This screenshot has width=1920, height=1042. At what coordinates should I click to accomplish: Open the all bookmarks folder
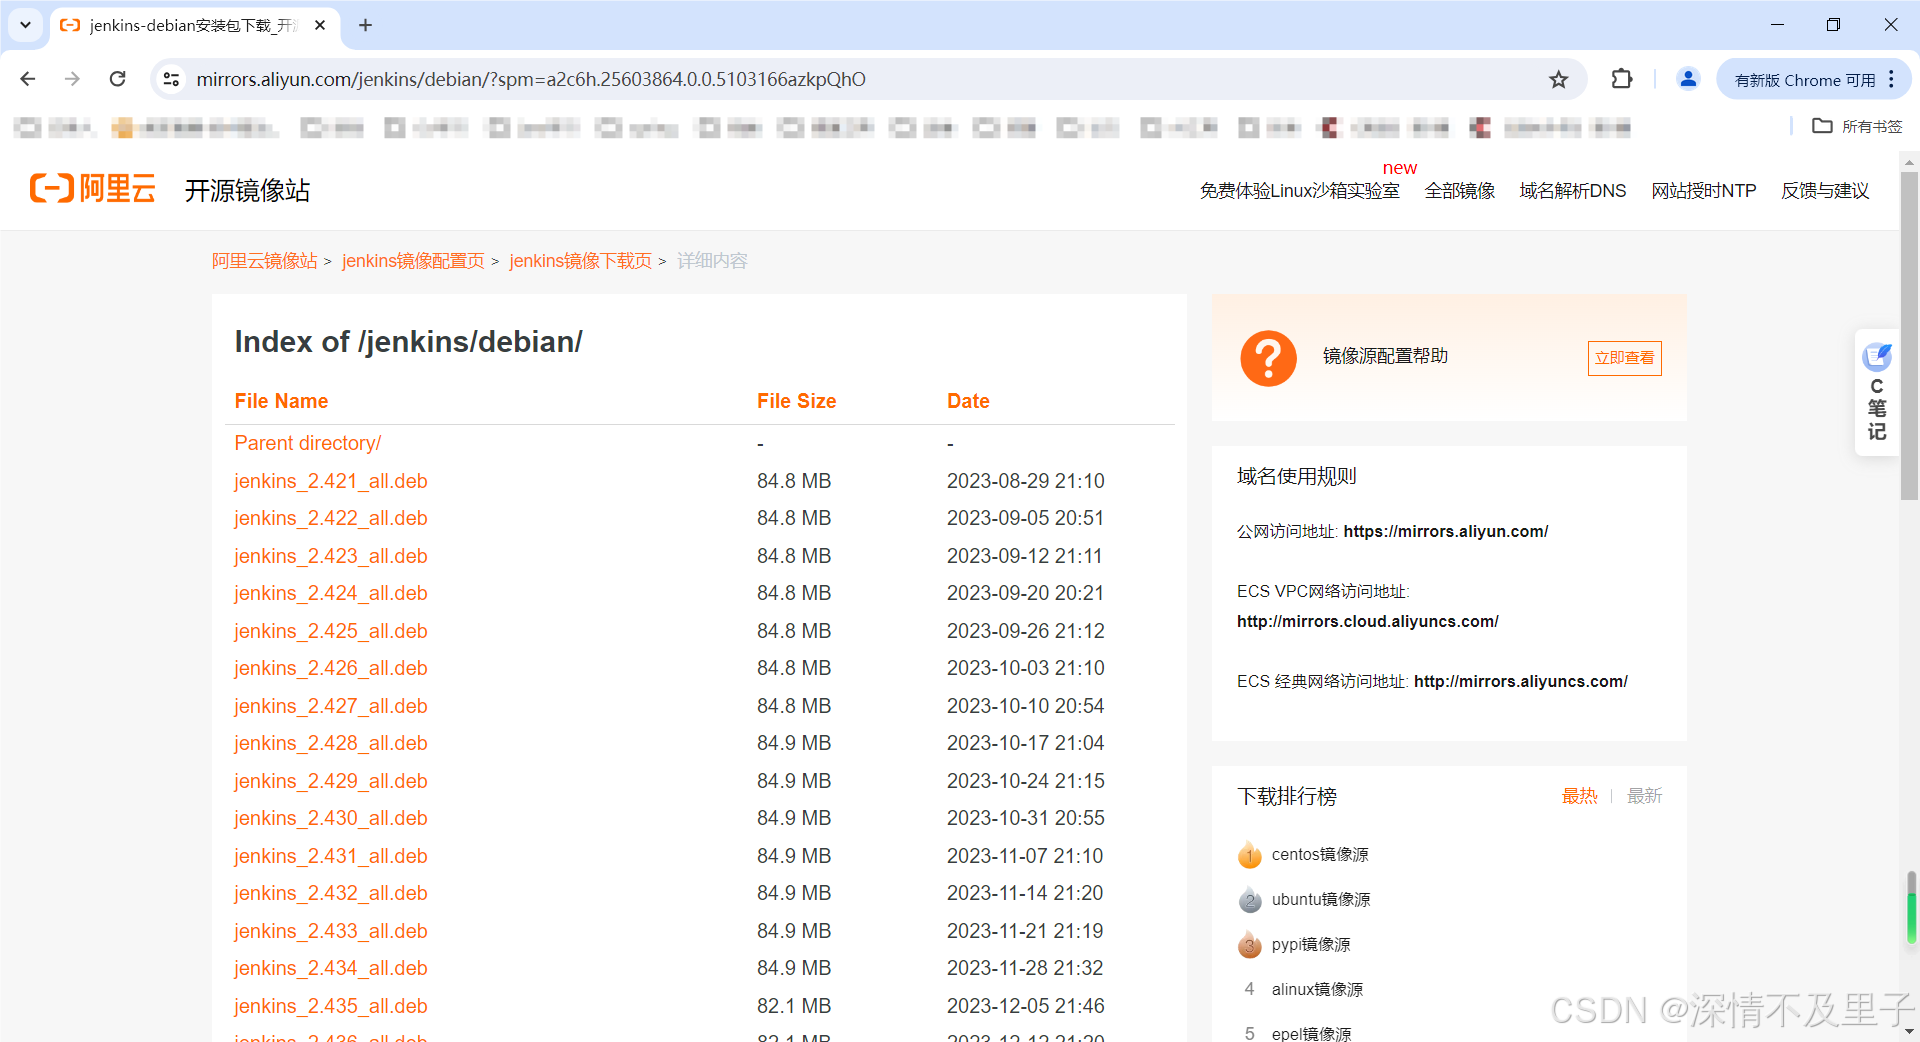[x=1858, y=126]
